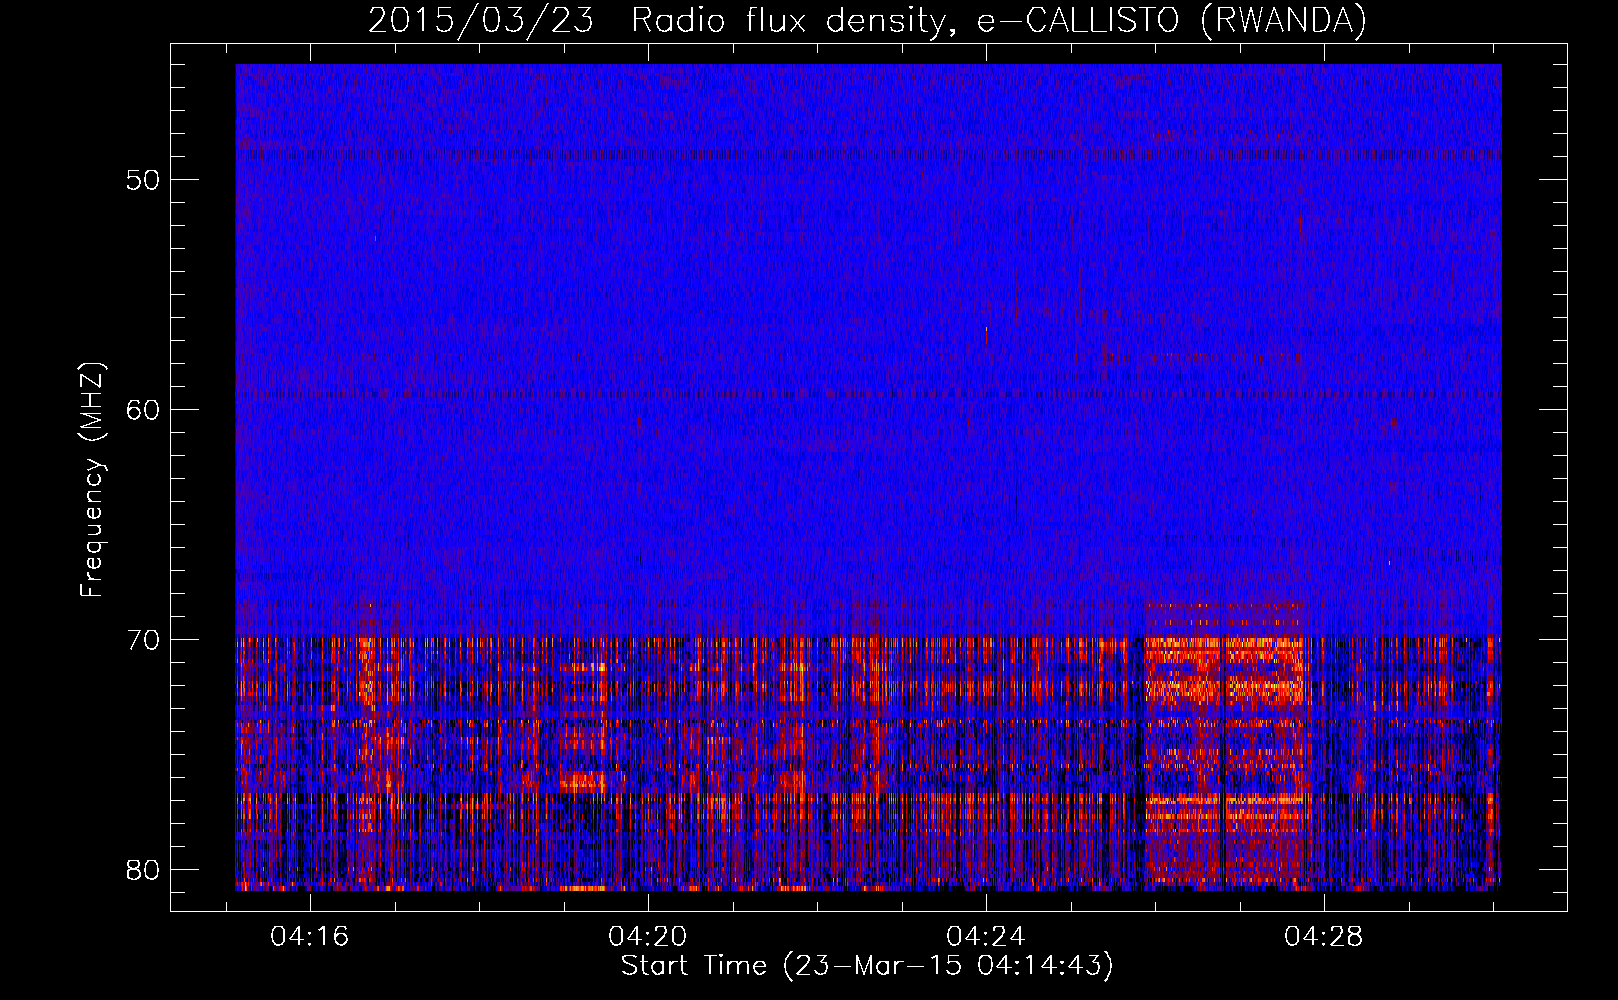Click the 04:16 time axis label

tap(310, 937)
